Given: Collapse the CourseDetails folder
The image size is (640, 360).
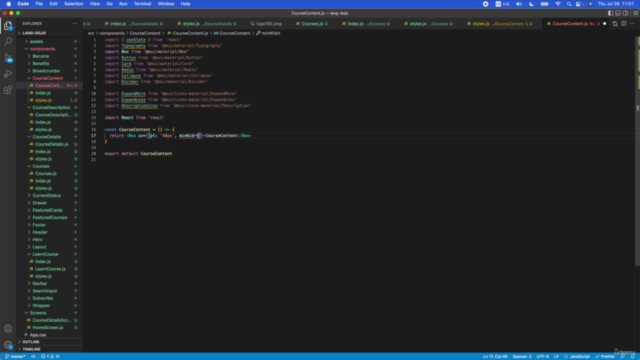Looking at the screenshot, I should (x=47, y=137).
